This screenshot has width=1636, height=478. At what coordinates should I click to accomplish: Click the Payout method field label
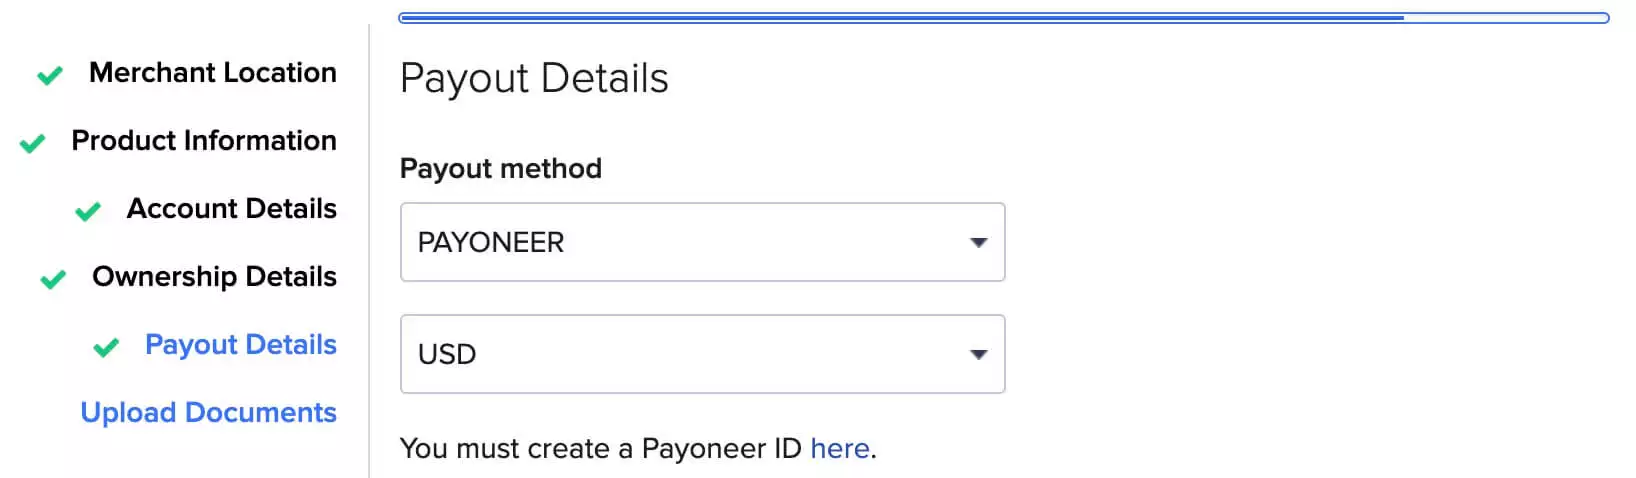point(501,169)
